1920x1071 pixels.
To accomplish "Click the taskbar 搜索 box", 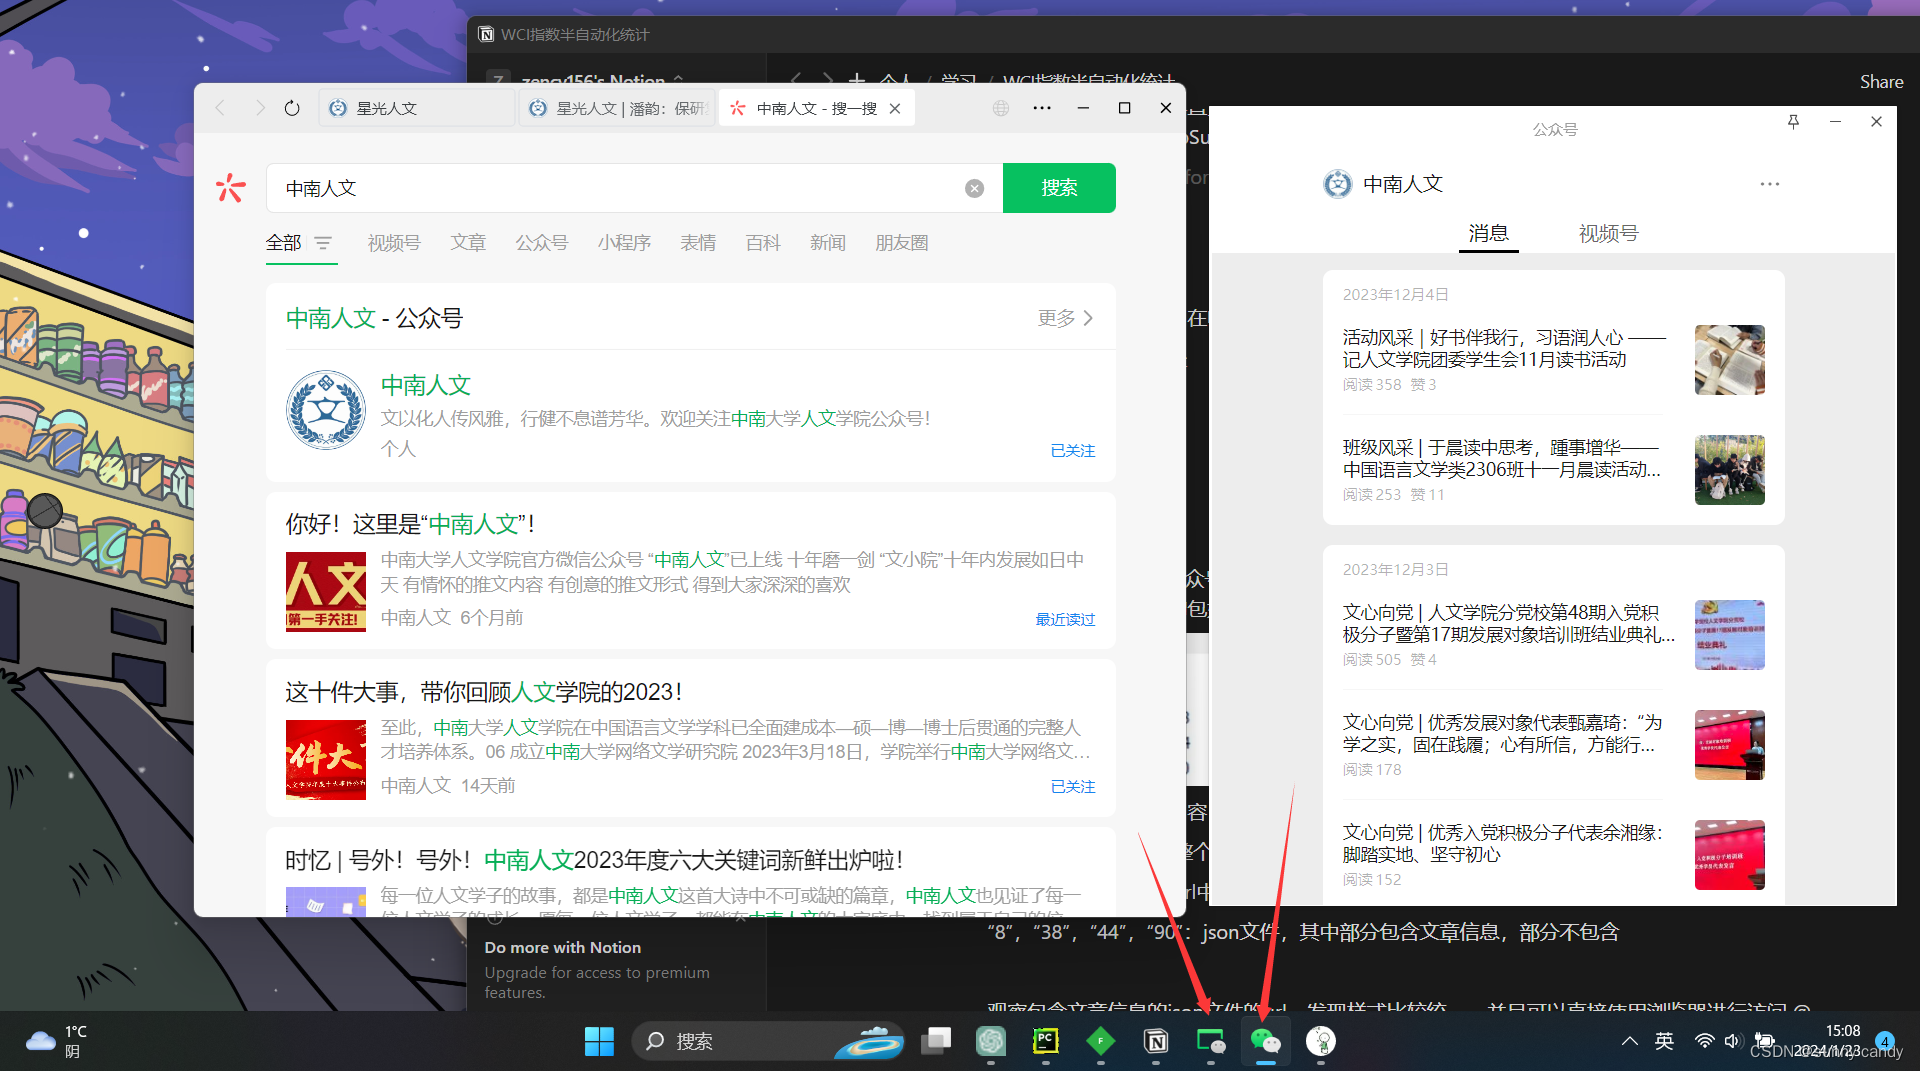I will [767, 1041].
